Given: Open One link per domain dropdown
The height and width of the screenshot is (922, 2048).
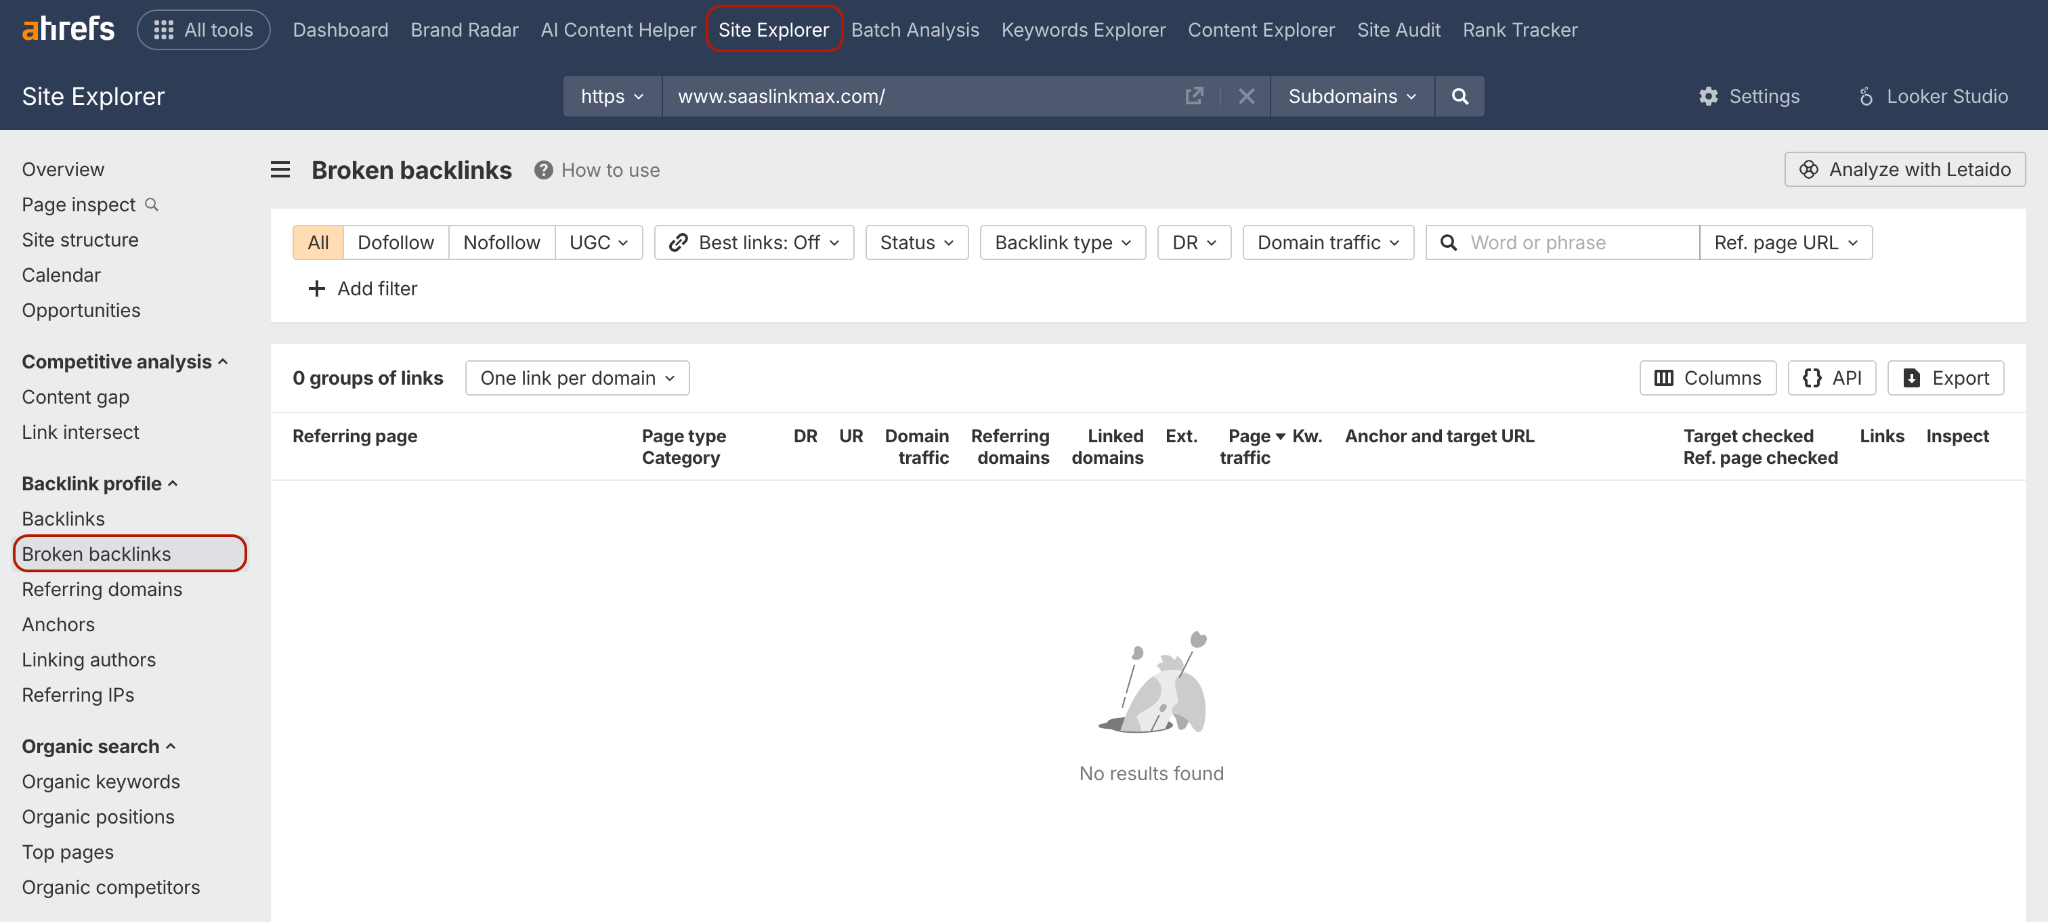Looking at the screenshot, I should [577, 378].
